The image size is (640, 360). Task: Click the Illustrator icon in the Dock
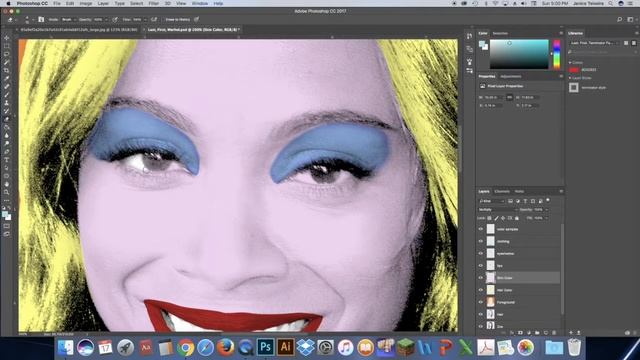tap(285, 347)
